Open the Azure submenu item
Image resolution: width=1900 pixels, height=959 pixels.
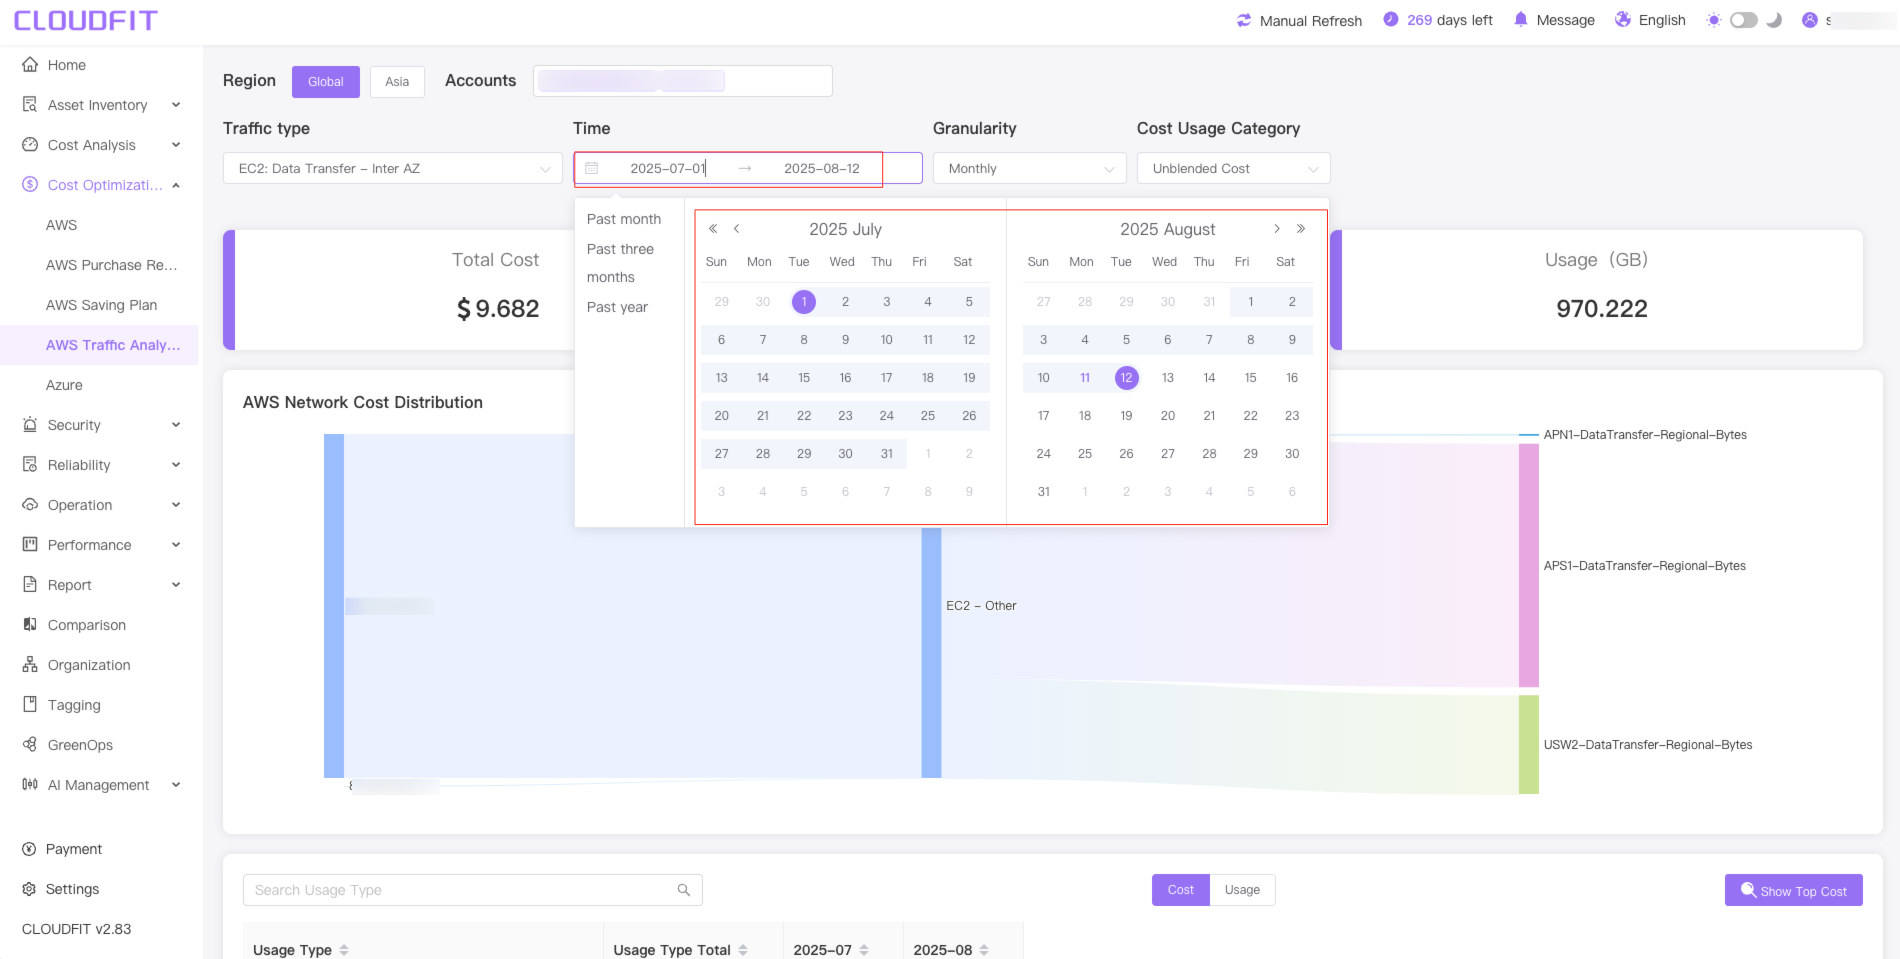point(64,385)
